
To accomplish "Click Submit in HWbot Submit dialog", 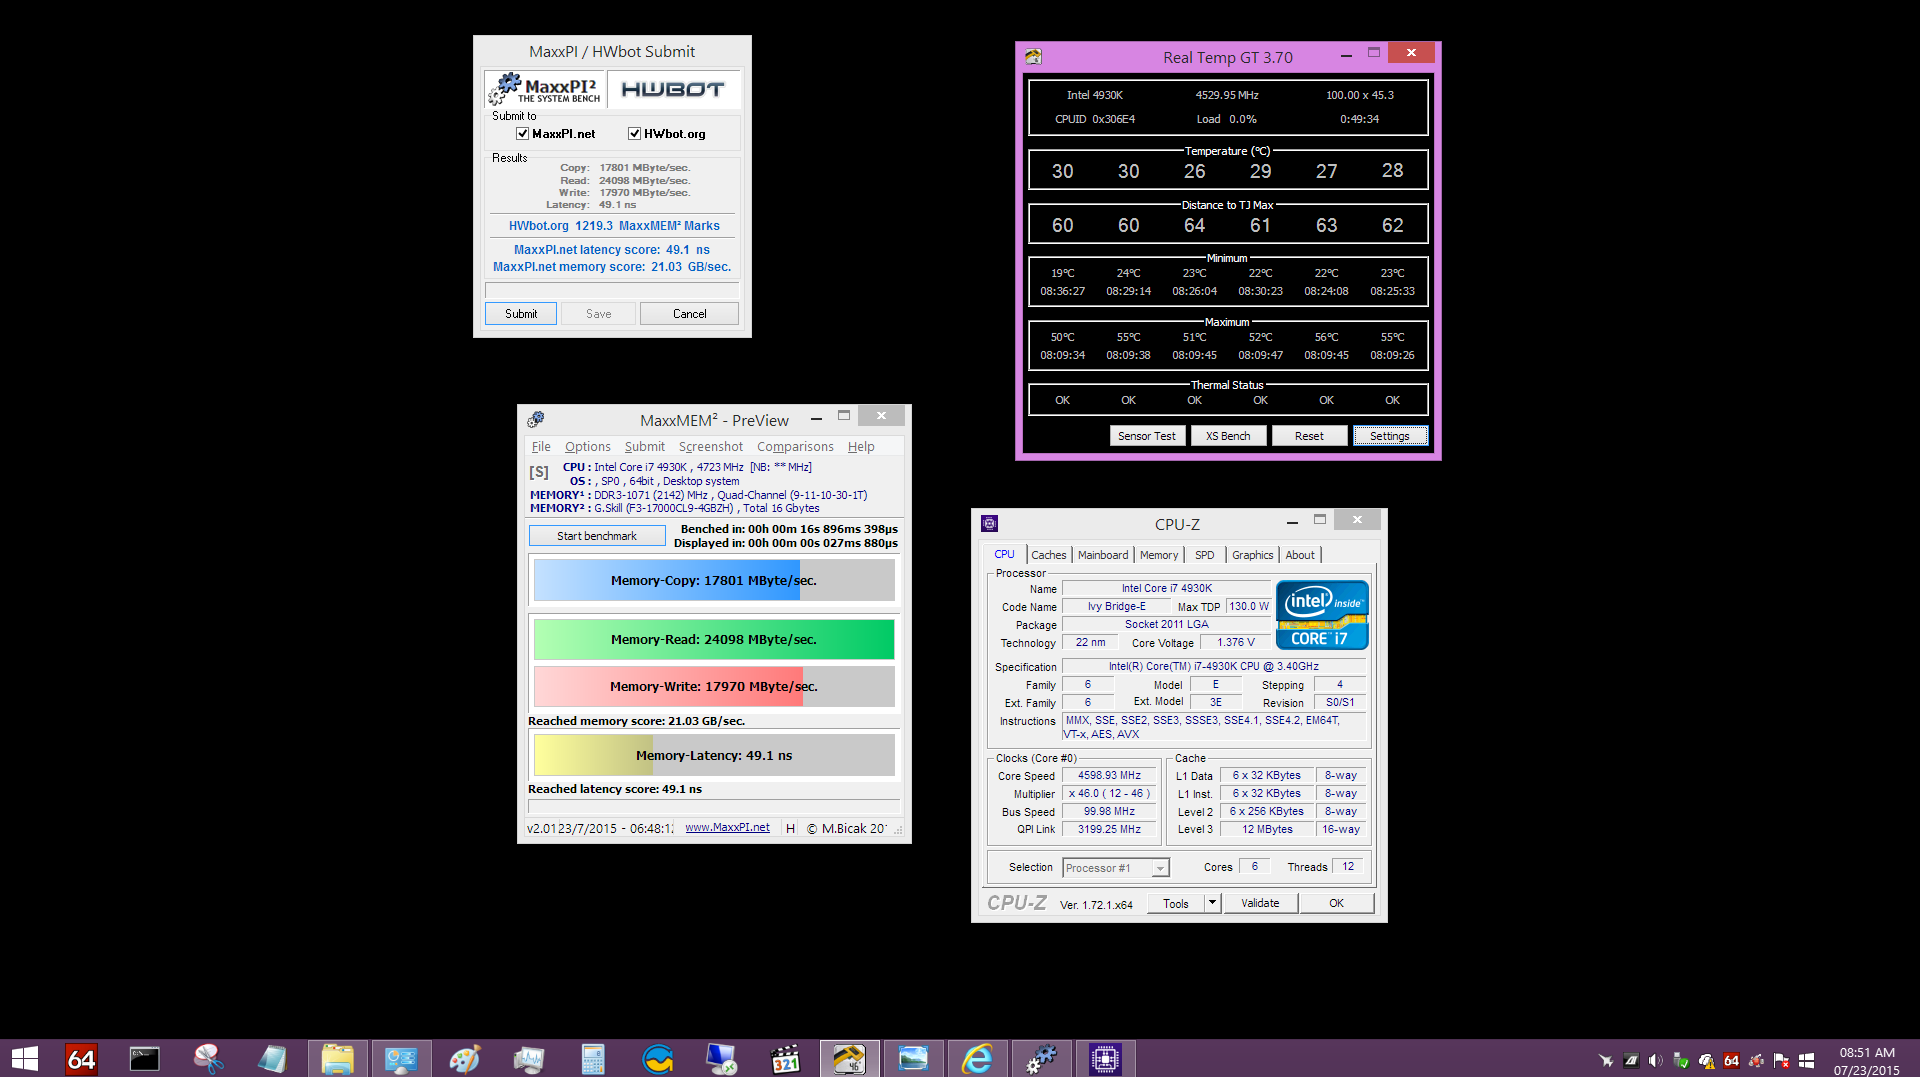I will (x=521, y=313).
